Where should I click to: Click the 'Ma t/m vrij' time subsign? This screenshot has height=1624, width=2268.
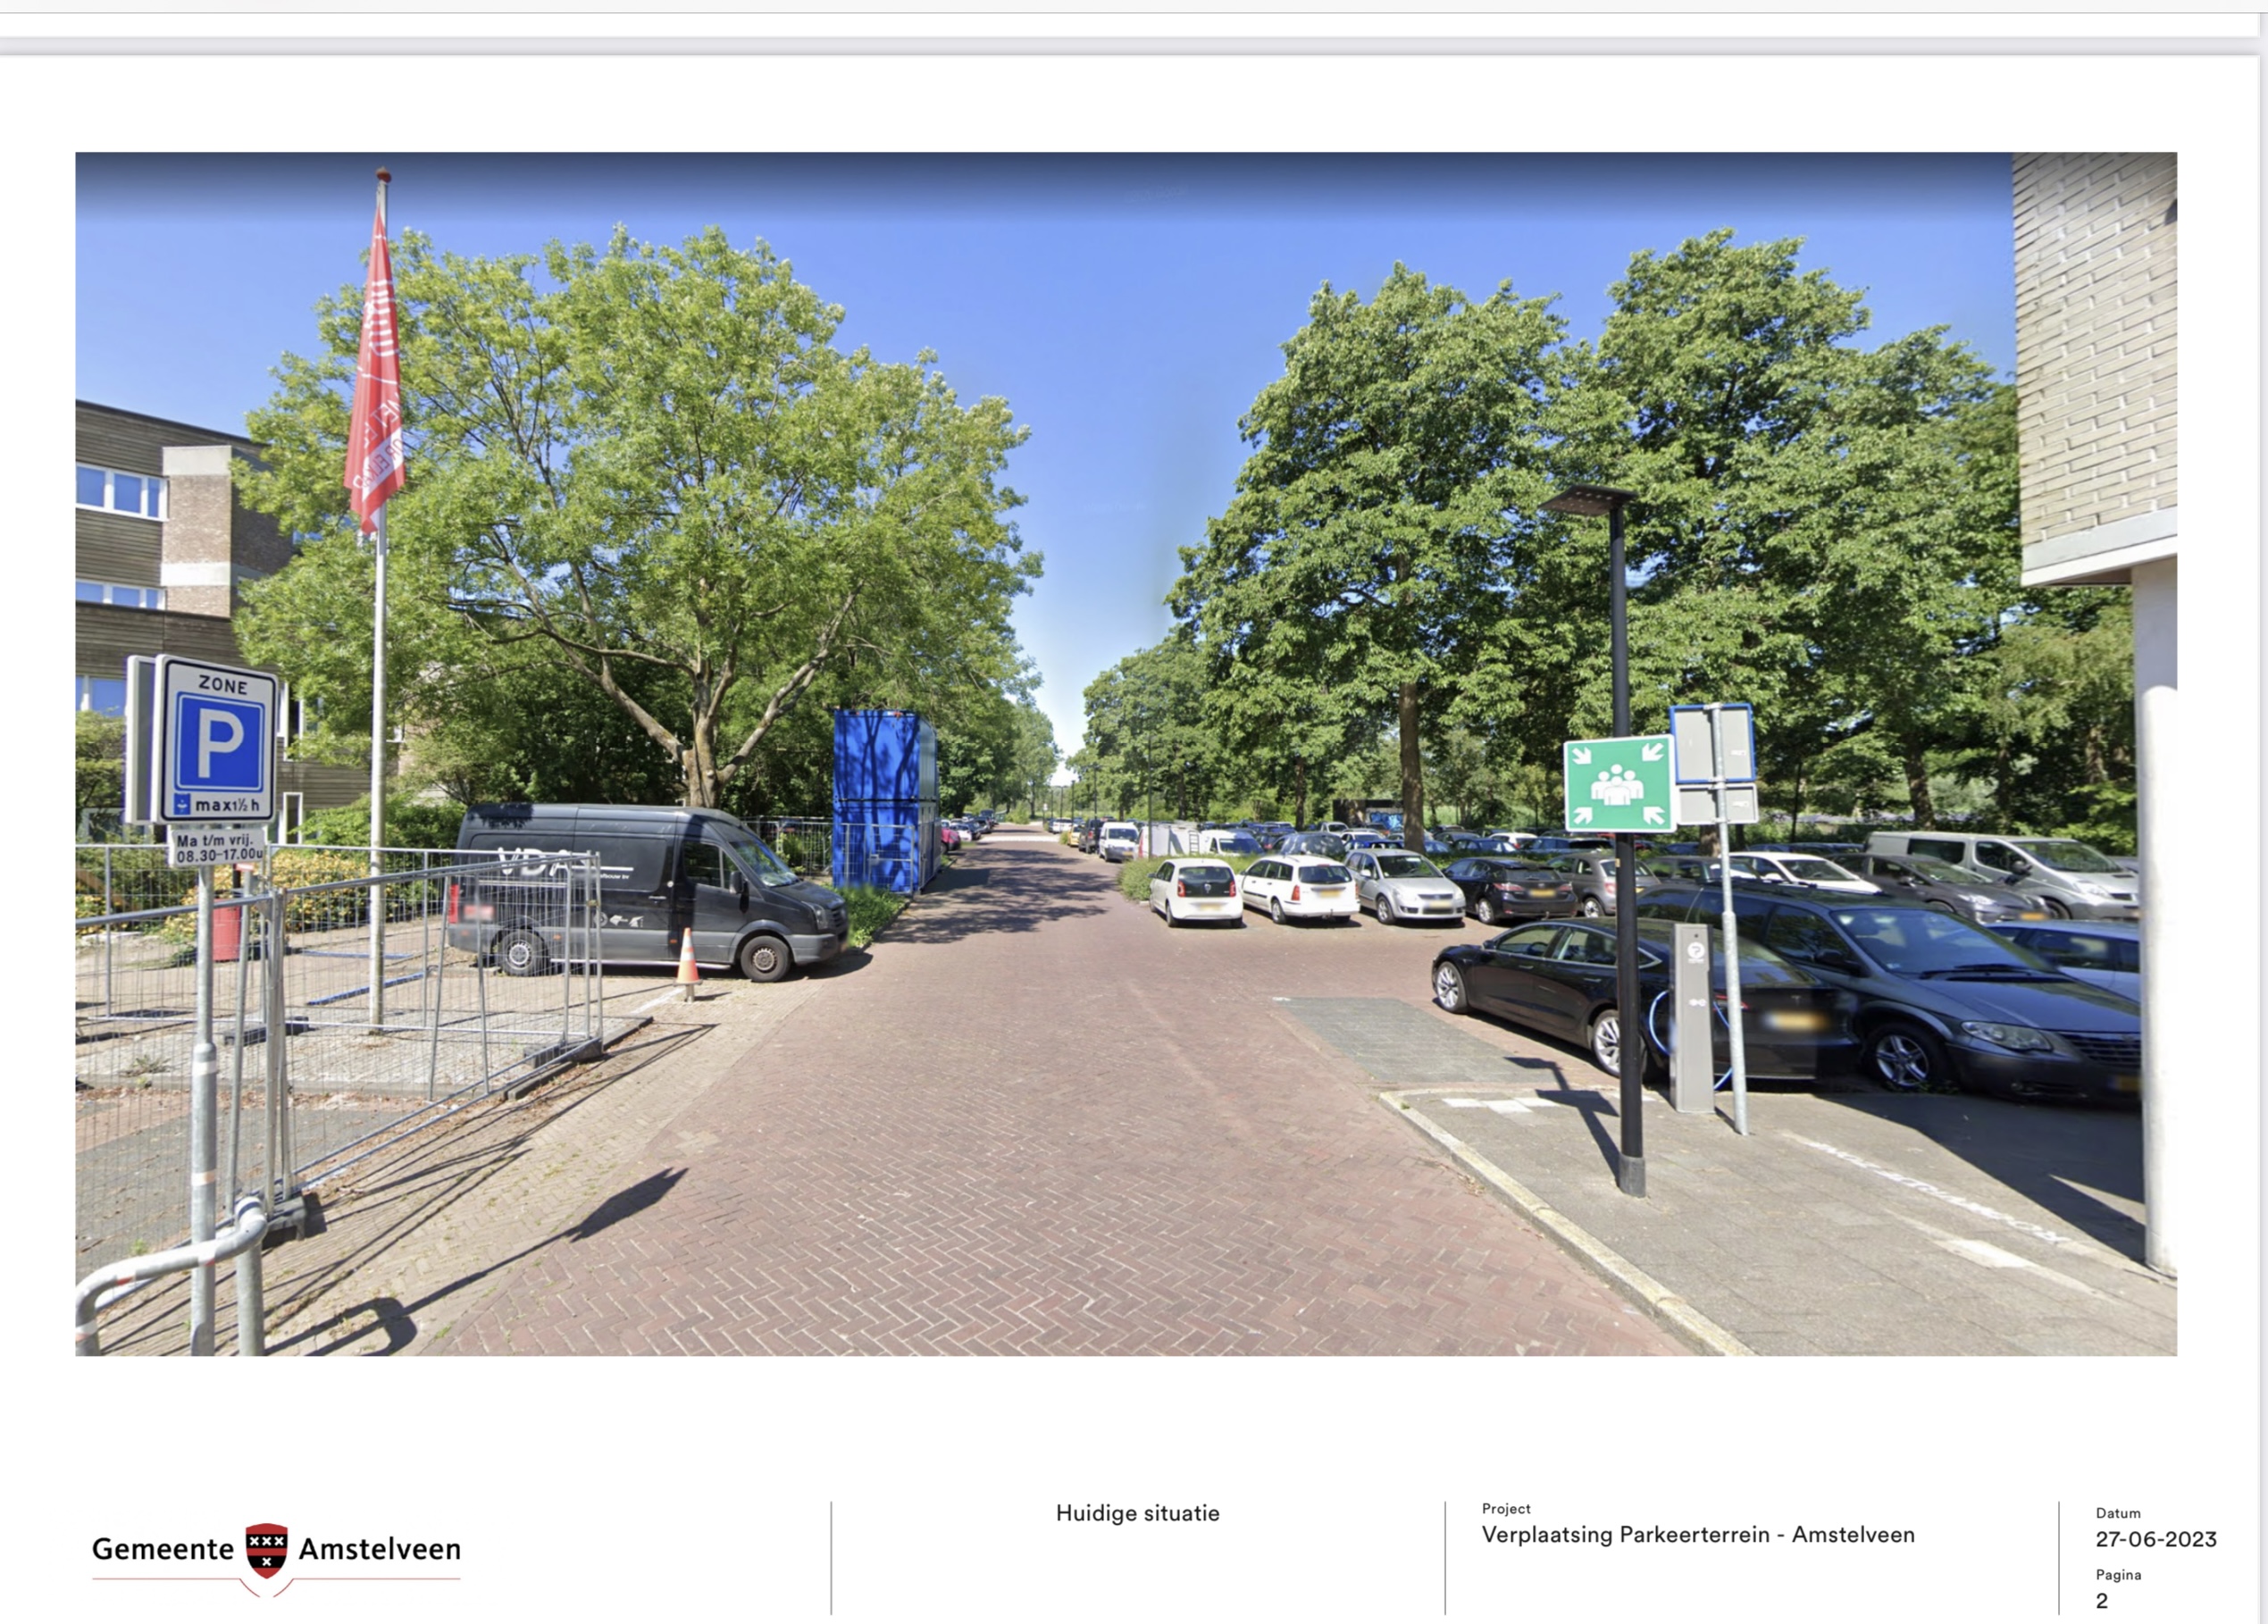coord(219,848)
